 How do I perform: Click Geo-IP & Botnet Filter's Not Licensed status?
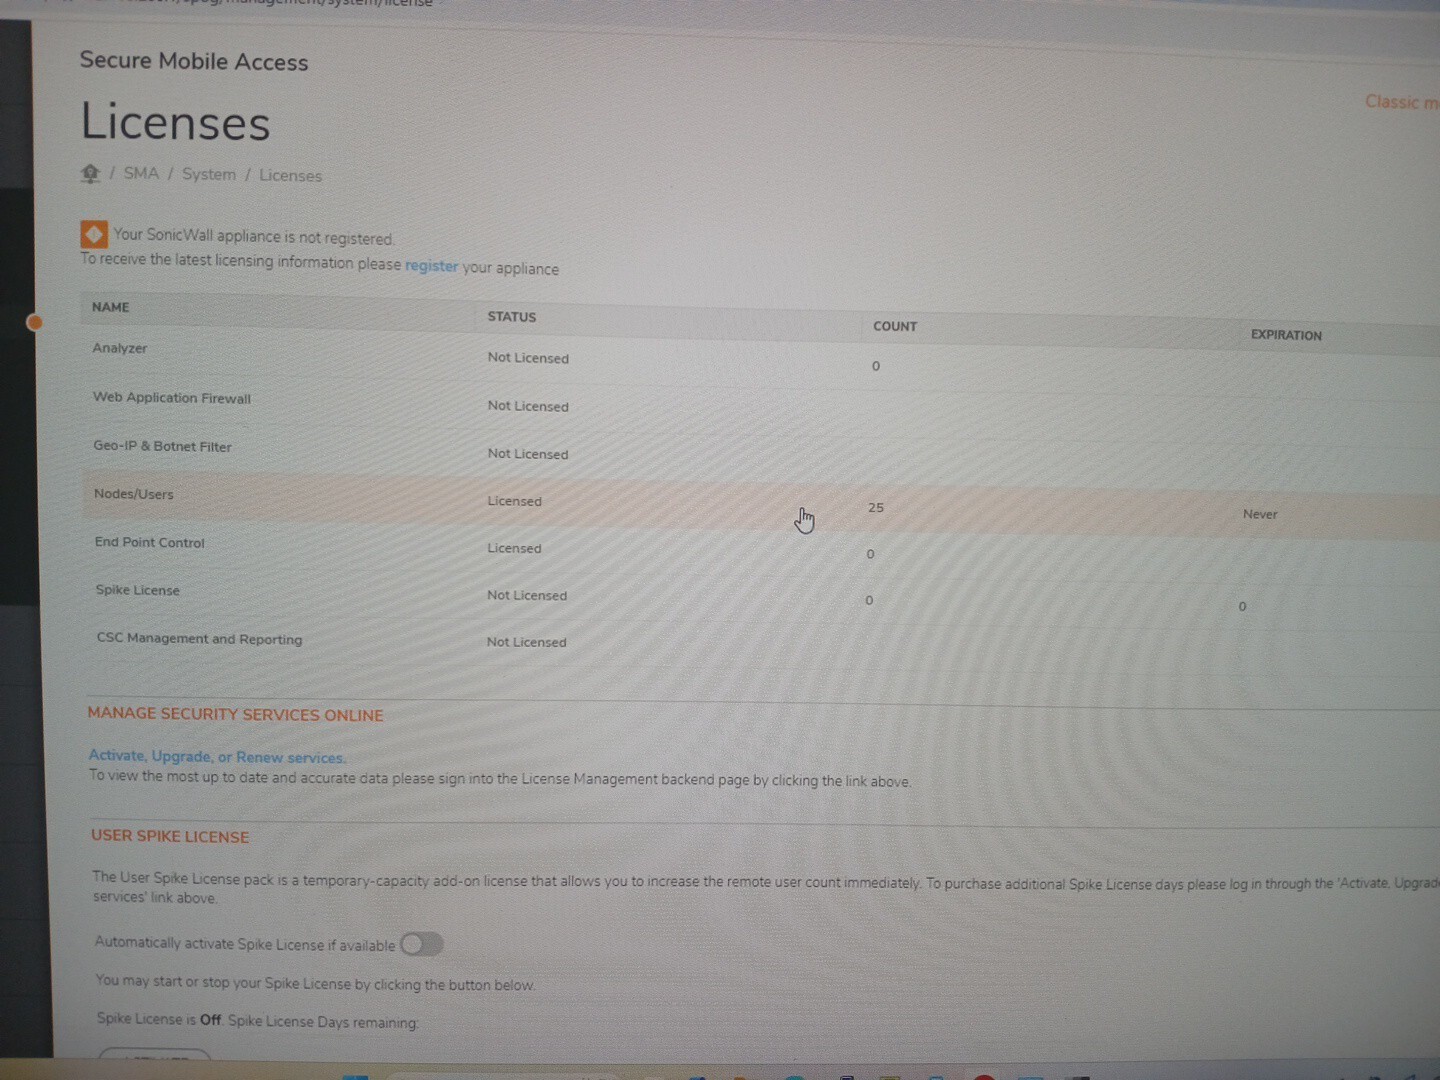point(528,454)
